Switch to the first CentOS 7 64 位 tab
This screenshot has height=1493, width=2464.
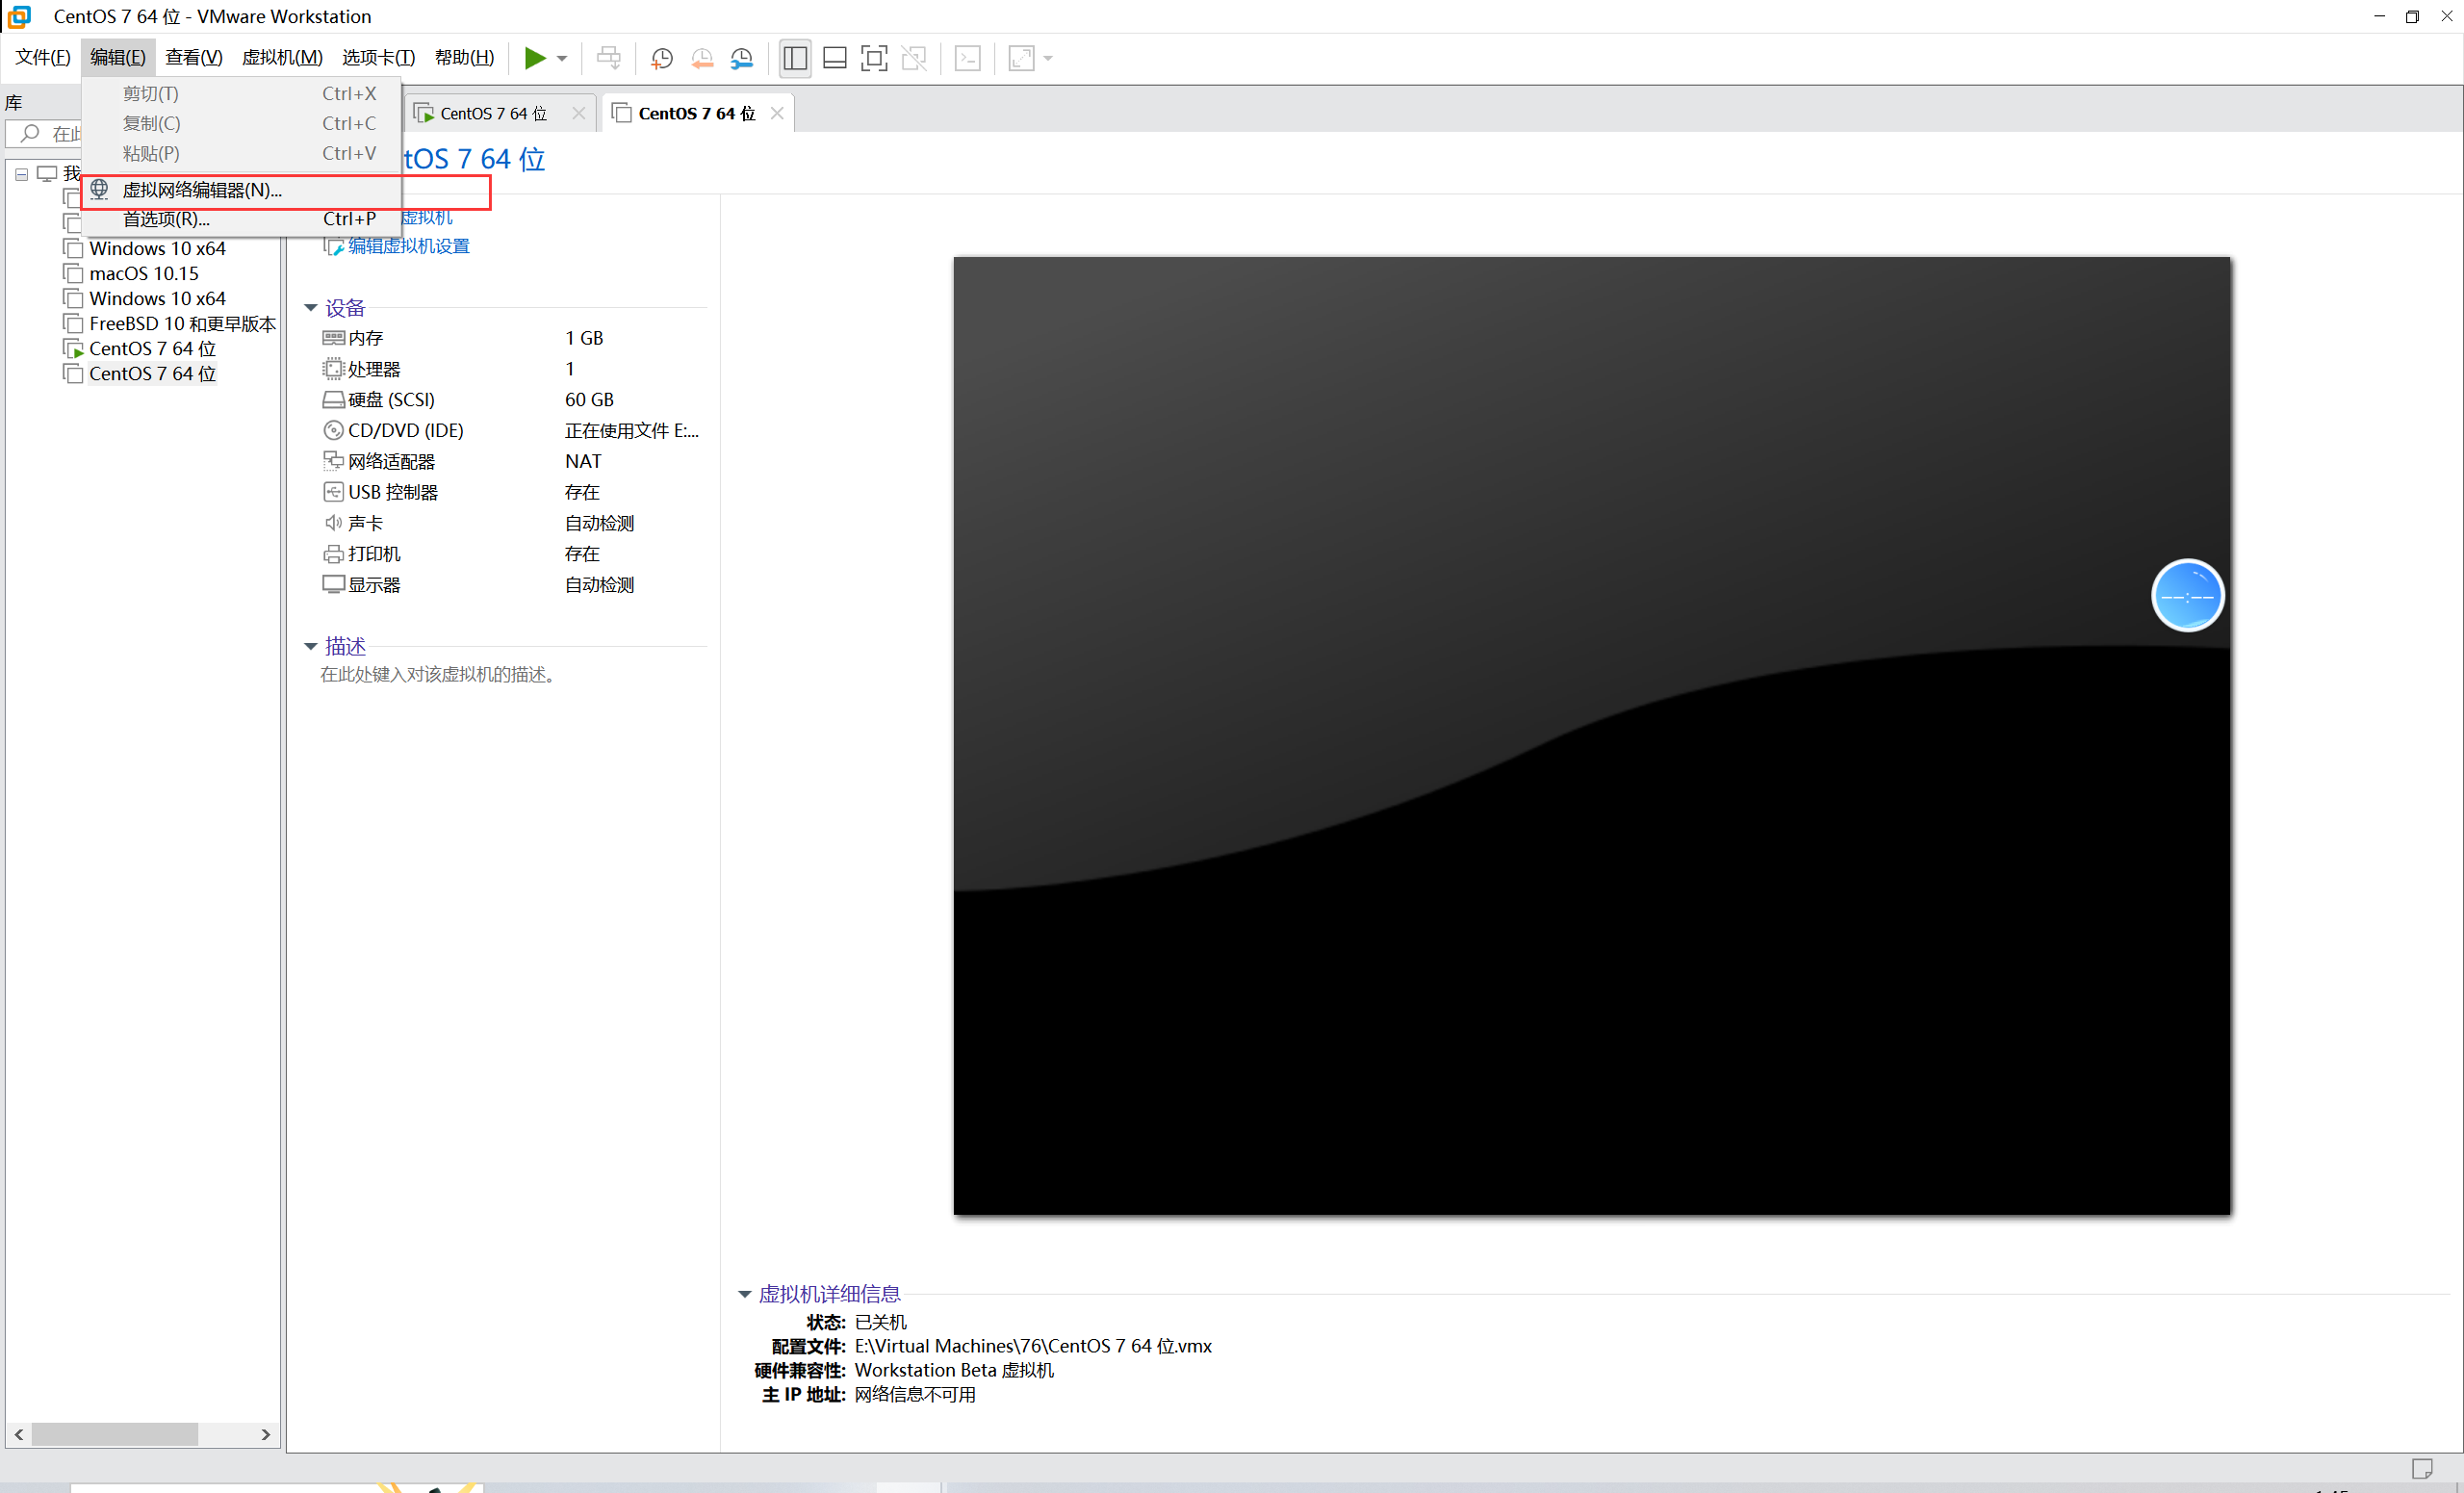coord(491,112)
